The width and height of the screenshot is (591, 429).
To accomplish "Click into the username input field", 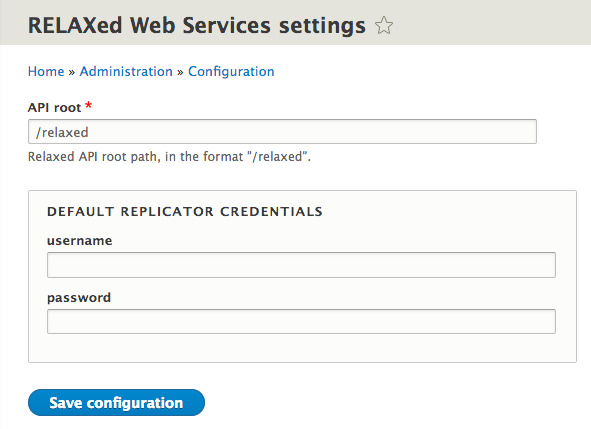I will 301,265.
